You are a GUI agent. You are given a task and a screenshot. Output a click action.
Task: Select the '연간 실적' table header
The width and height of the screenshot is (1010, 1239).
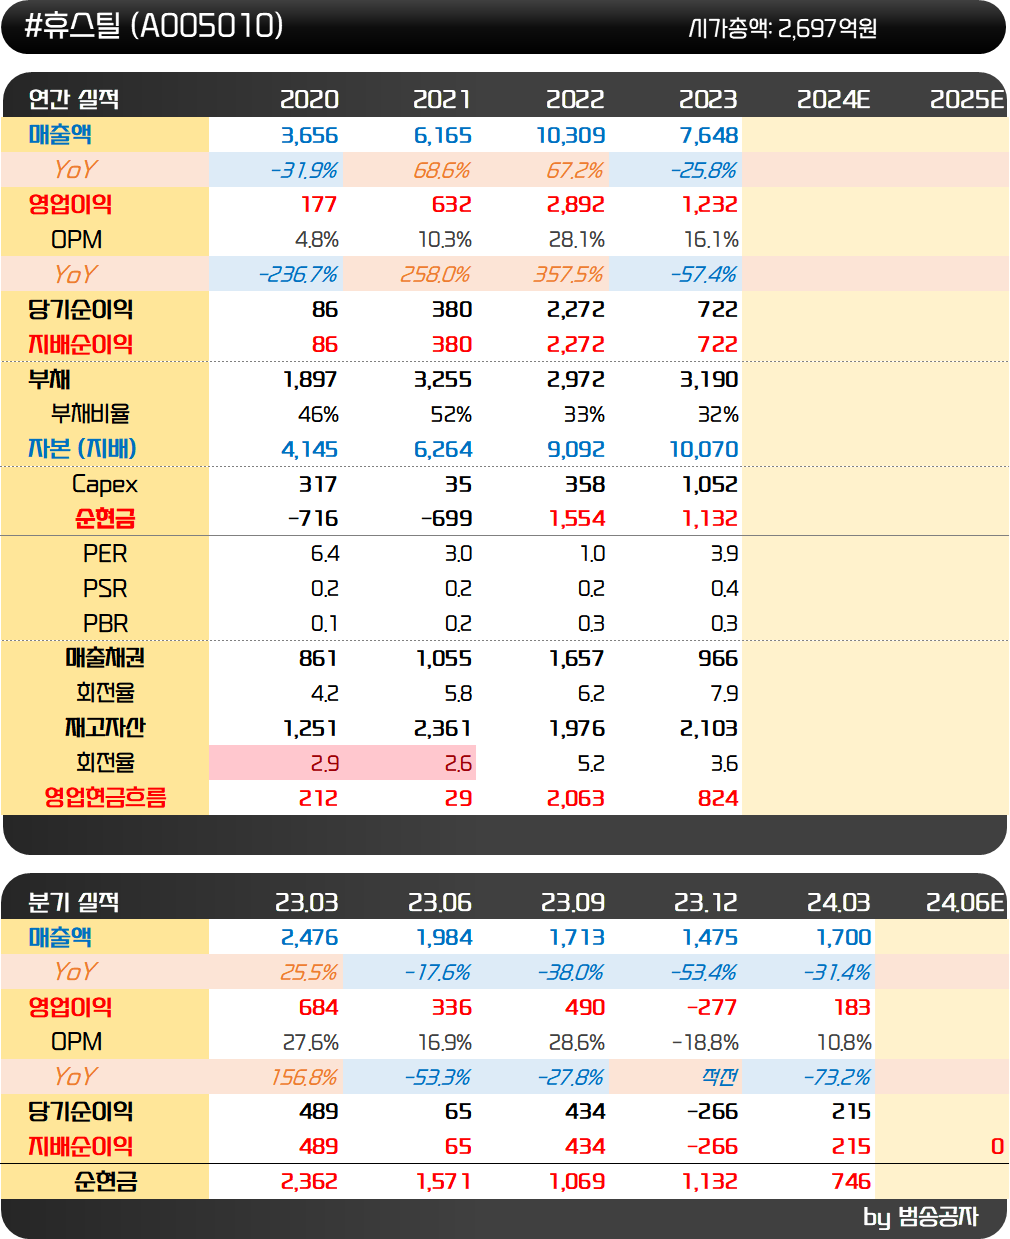74,99
